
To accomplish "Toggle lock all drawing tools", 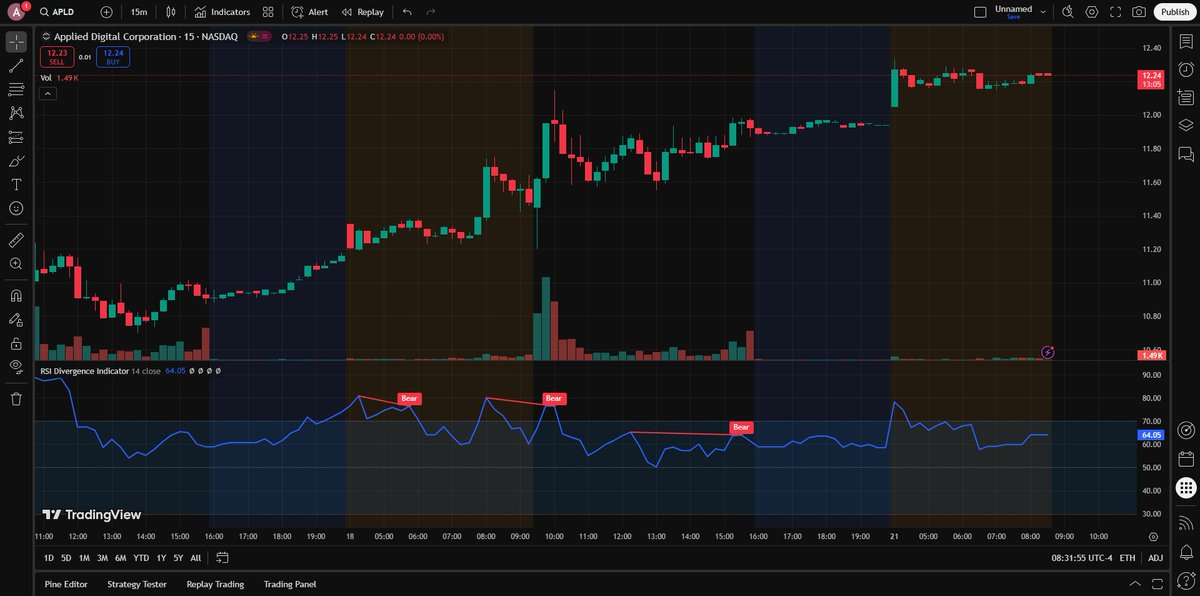I will point(16,343).
